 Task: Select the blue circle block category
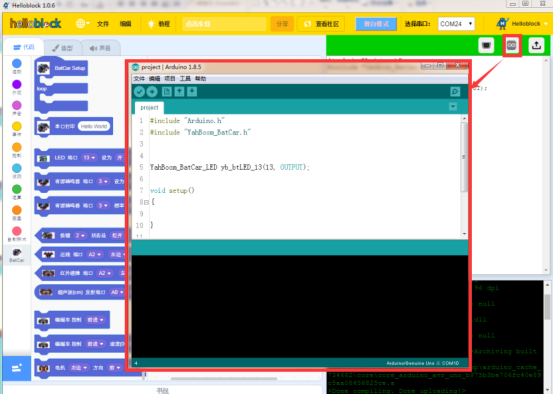click(x=17, y=63)
